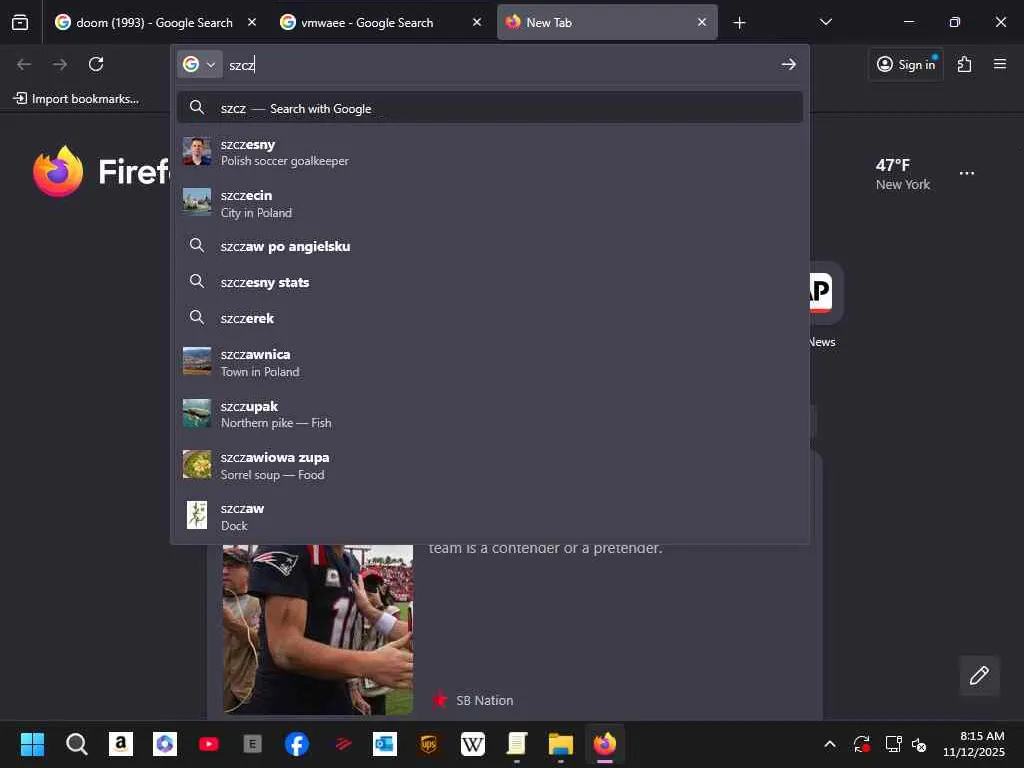Open 47°F New York weather widget

coord(903,174)
